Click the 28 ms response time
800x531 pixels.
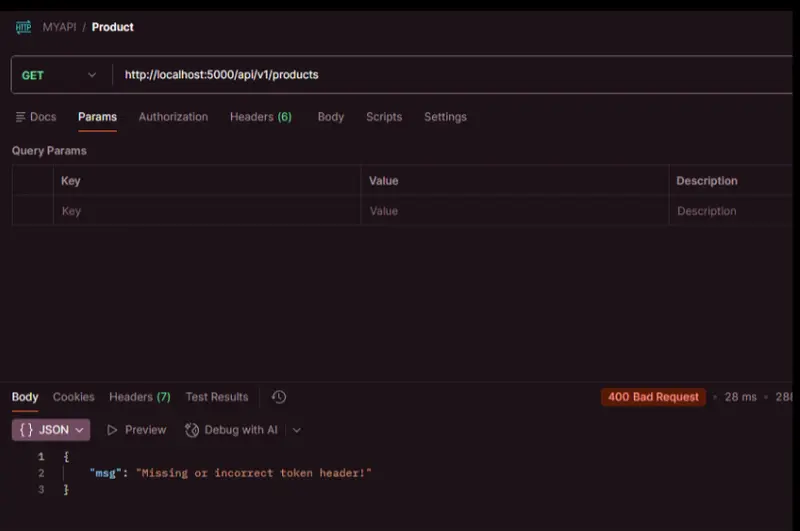pos(740,397)
